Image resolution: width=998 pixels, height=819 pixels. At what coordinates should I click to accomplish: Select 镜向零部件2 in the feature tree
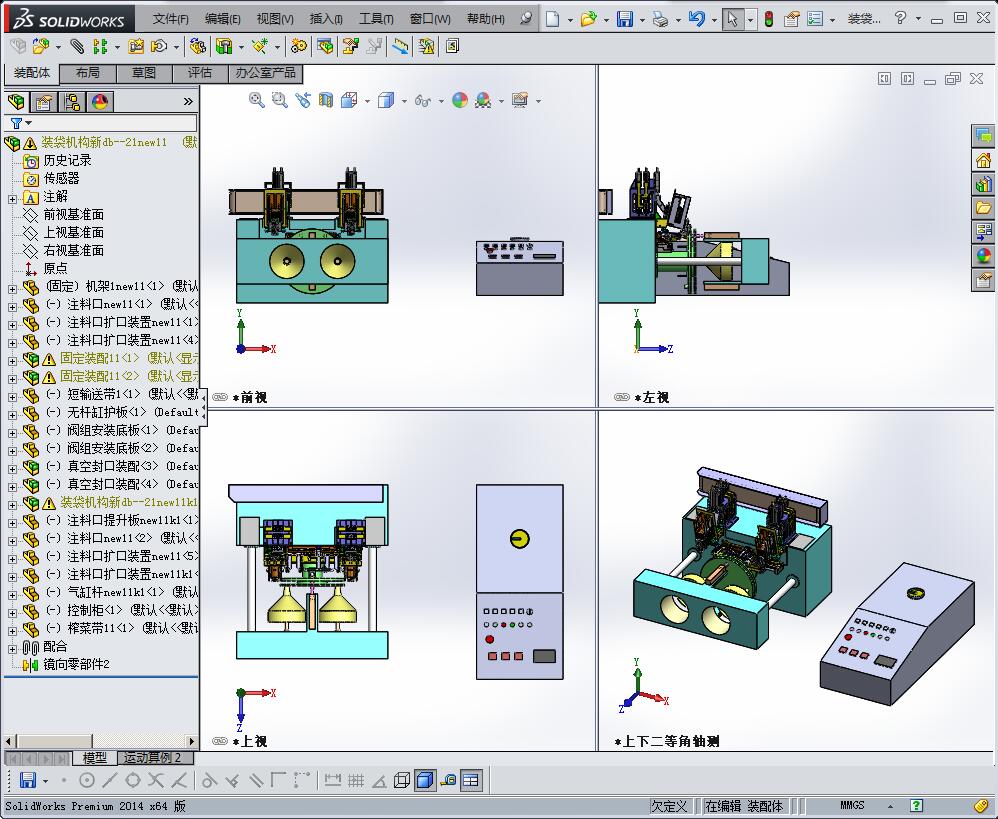tap(76, 664)
